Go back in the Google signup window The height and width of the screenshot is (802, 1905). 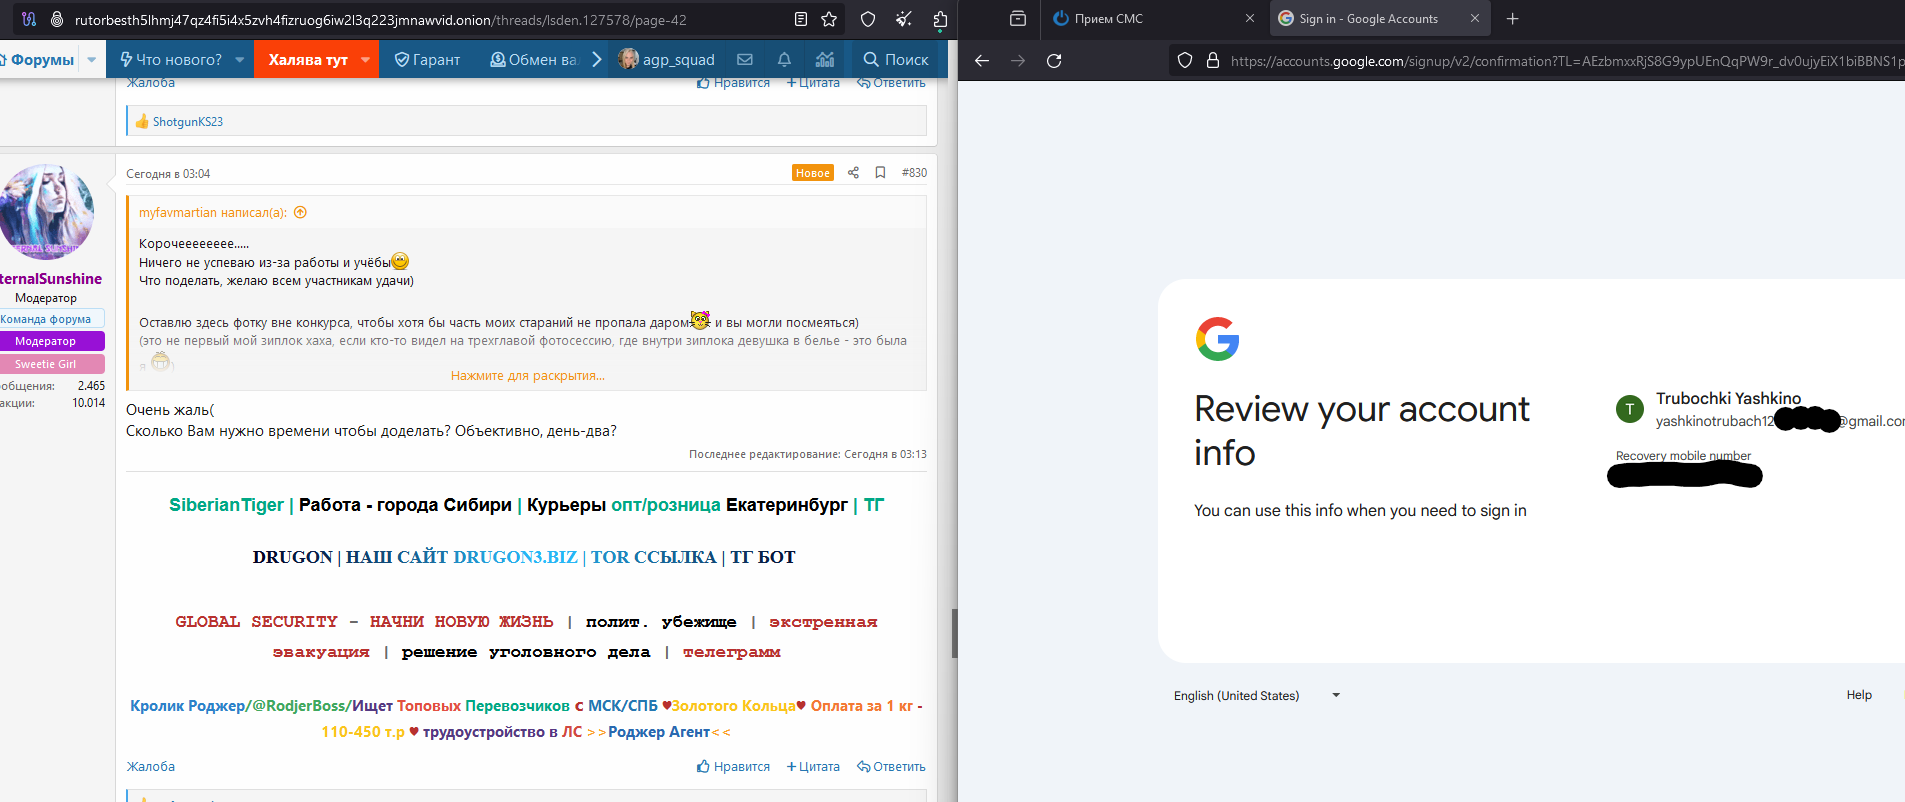point(982,61)
